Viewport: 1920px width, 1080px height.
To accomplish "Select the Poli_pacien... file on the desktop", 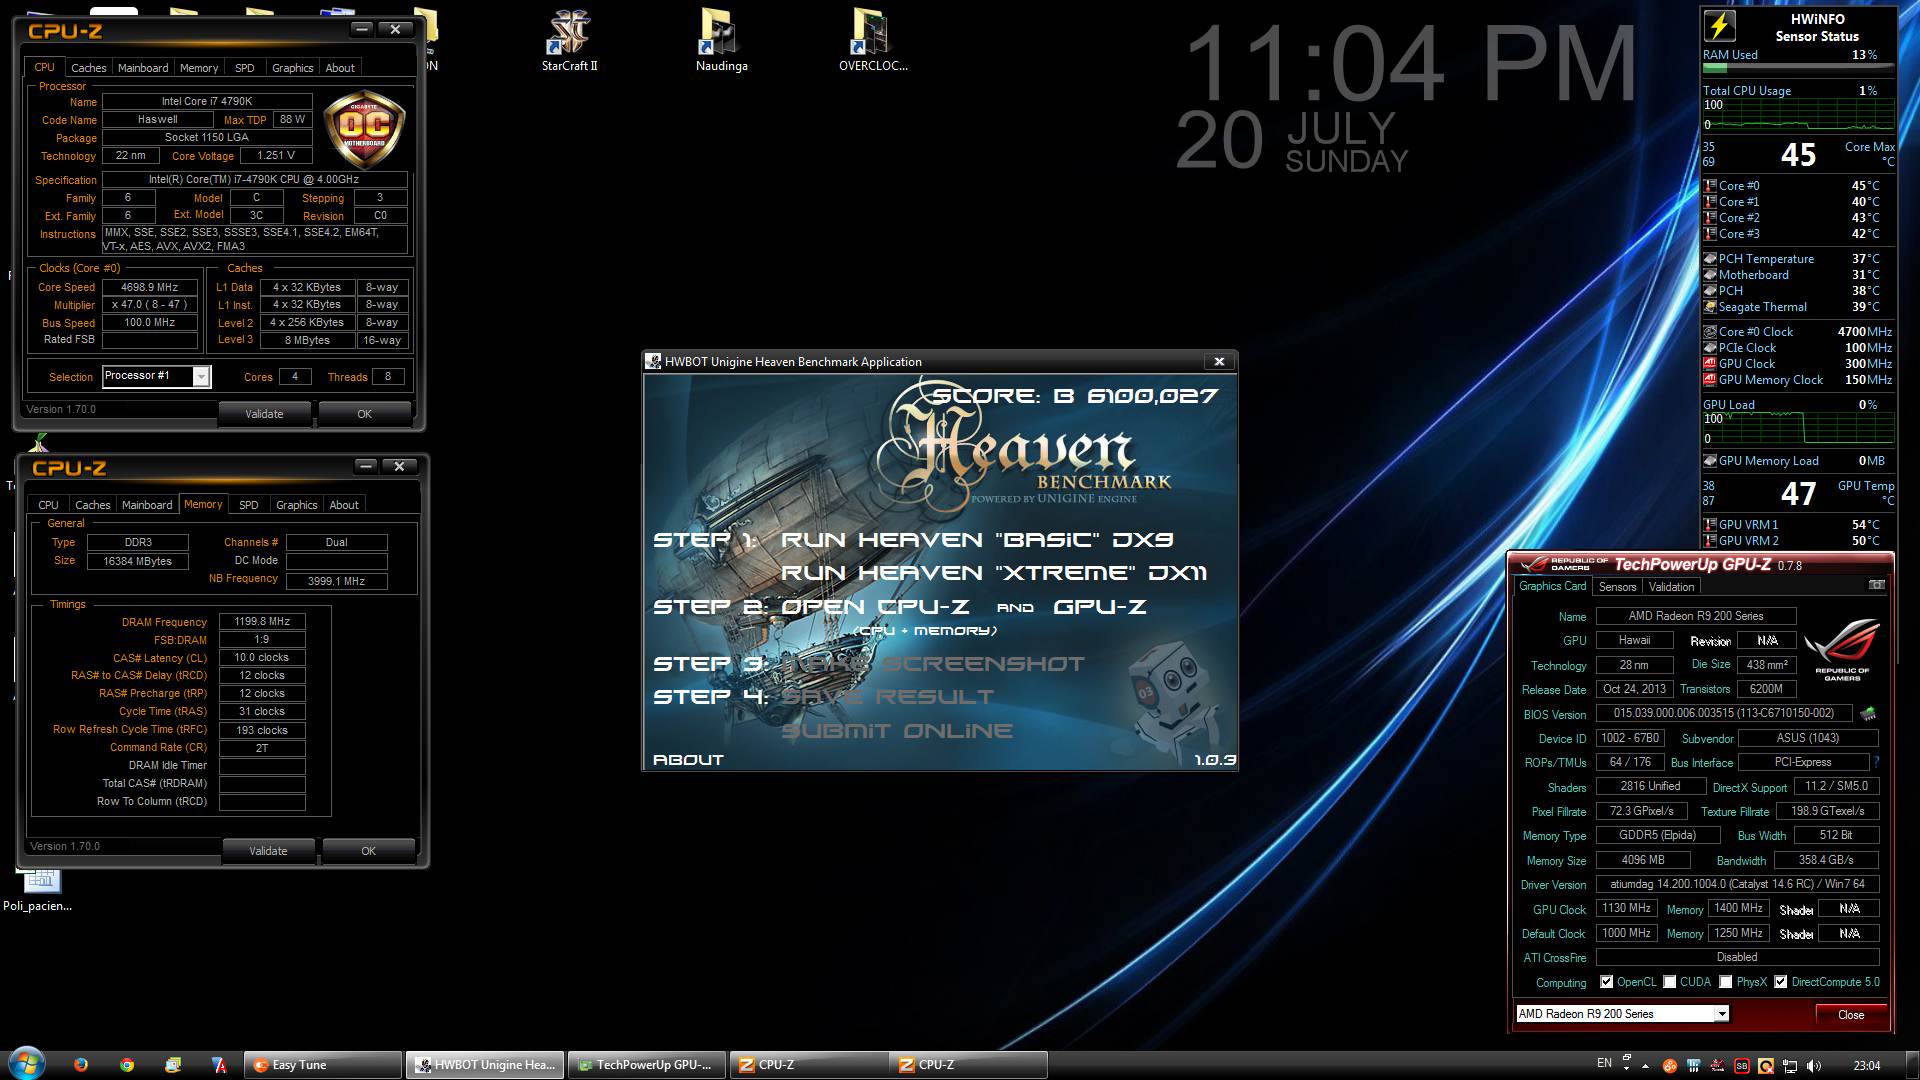I will pyautogui.click(x=38, y=890).
